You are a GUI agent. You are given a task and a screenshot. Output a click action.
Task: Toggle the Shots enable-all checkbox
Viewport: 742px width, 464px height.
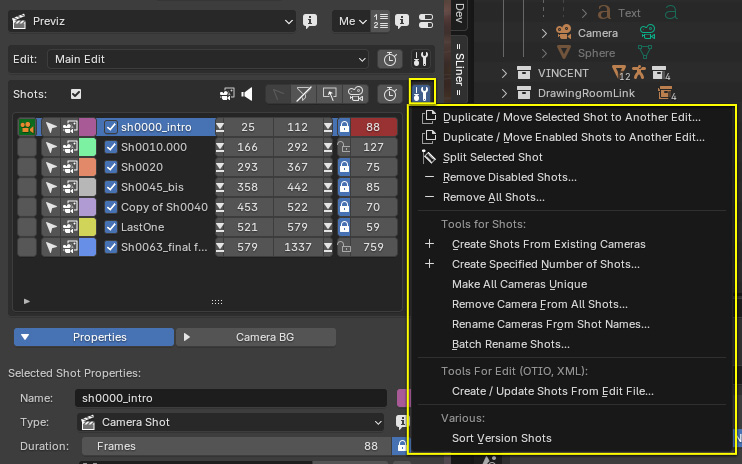[76, 94]
